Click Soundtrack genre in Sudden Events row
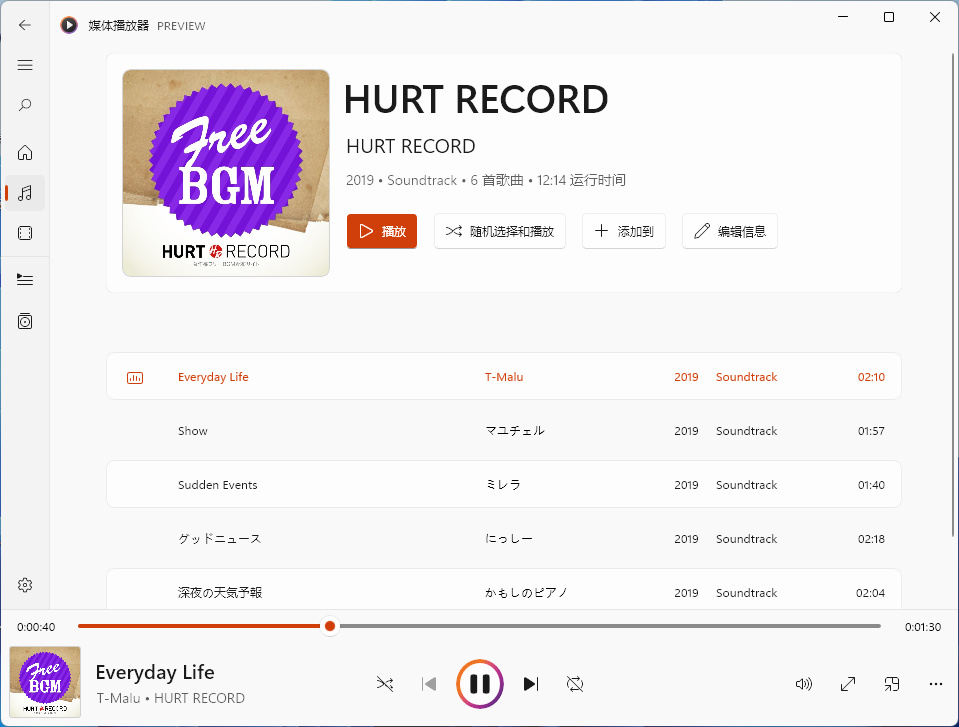Viewport: 959px width, 727px height. pos(746,484)
